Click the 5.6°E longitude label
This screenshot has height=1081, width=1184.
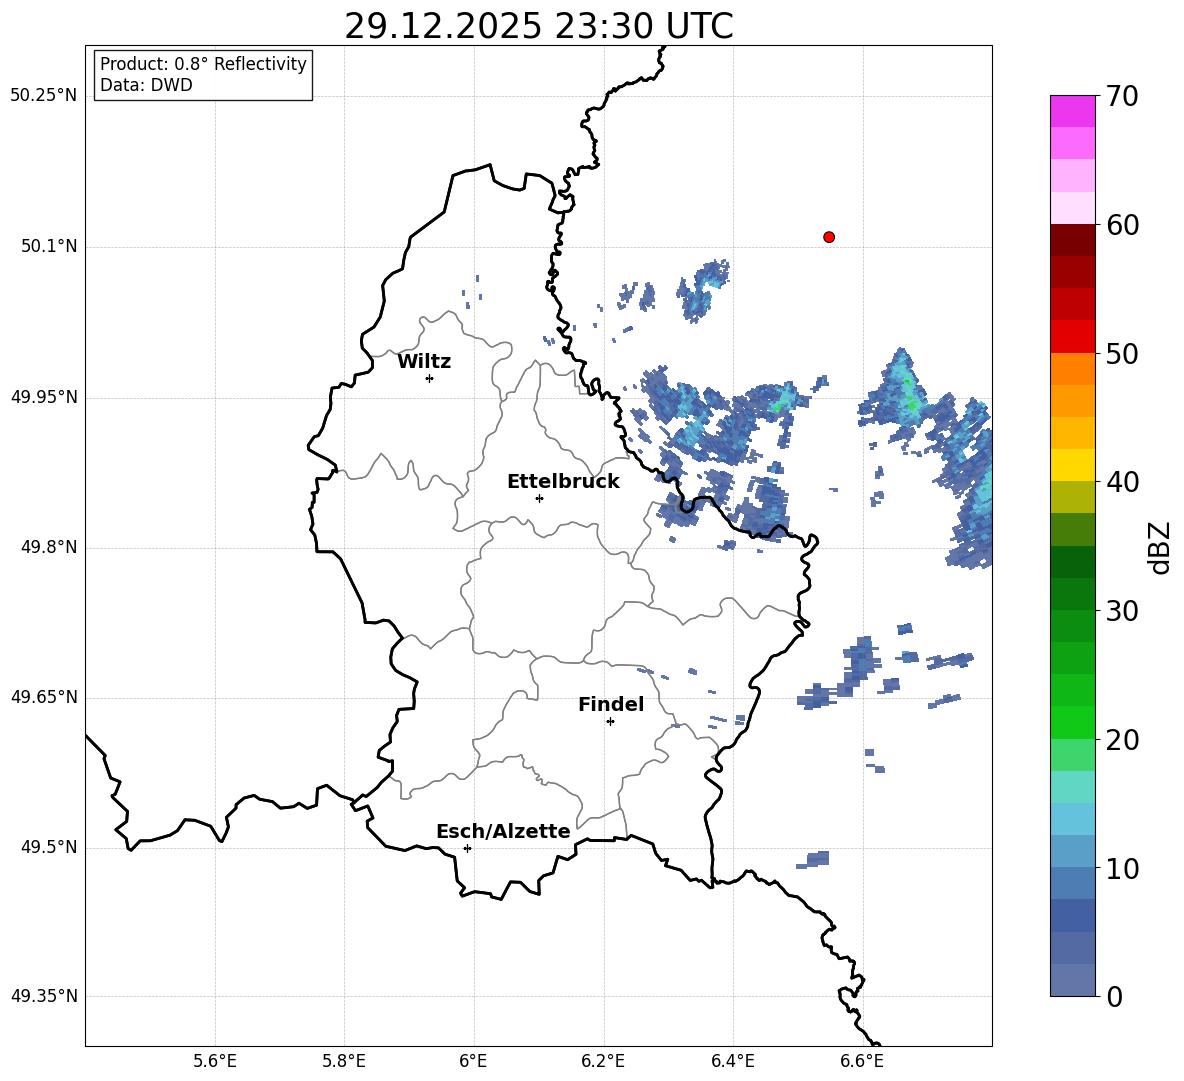click(x=215, y=1061)
